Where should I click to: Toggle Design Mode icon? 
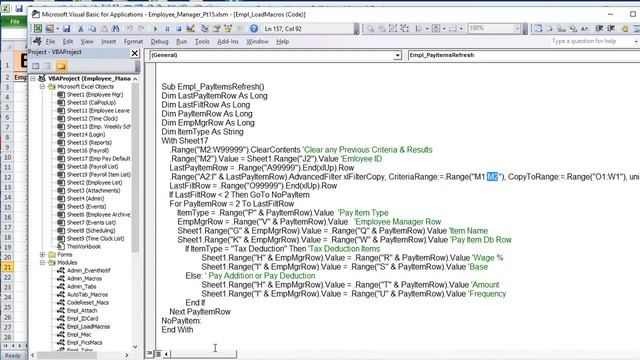190,28
